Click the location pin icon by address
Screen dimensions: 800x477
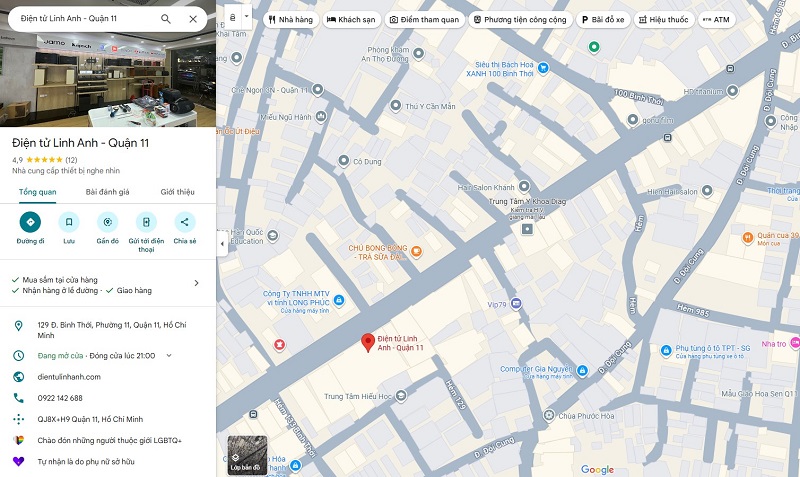click(18, 326)
